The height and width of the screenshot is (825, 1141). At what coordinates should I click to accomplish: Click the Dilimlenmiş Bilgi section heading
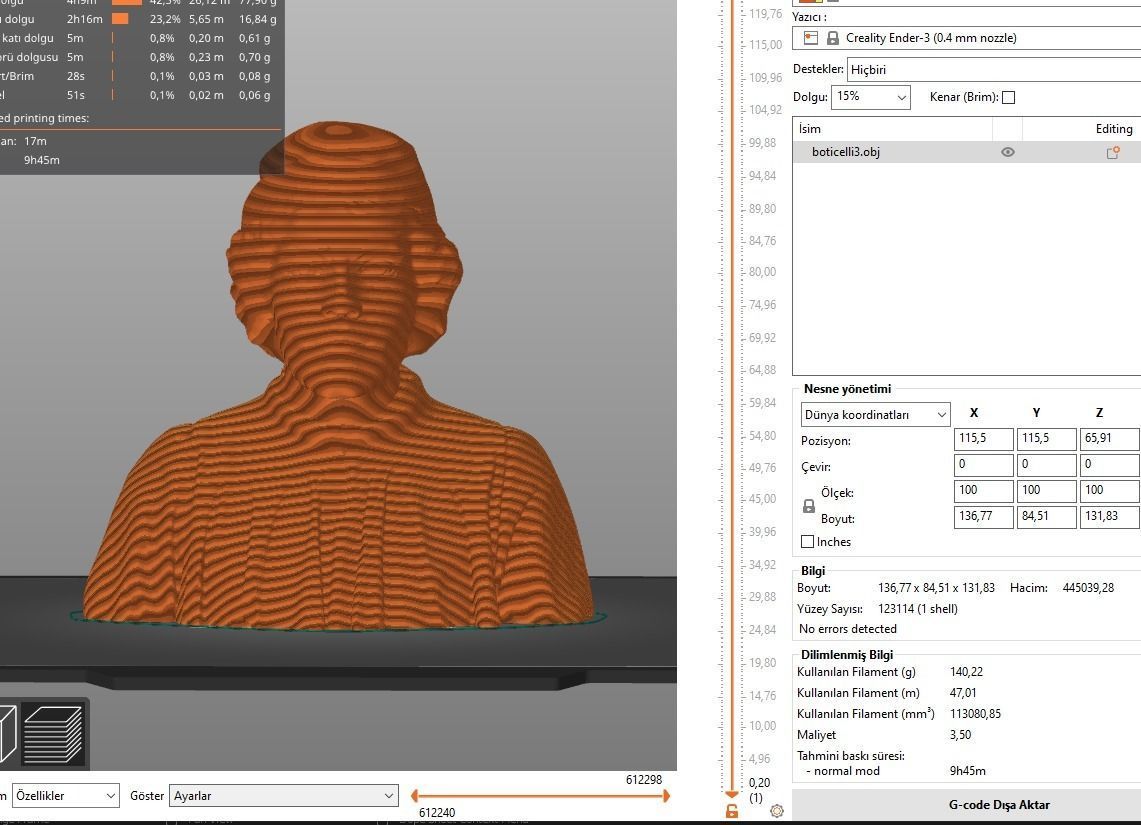tap(847, 654)
